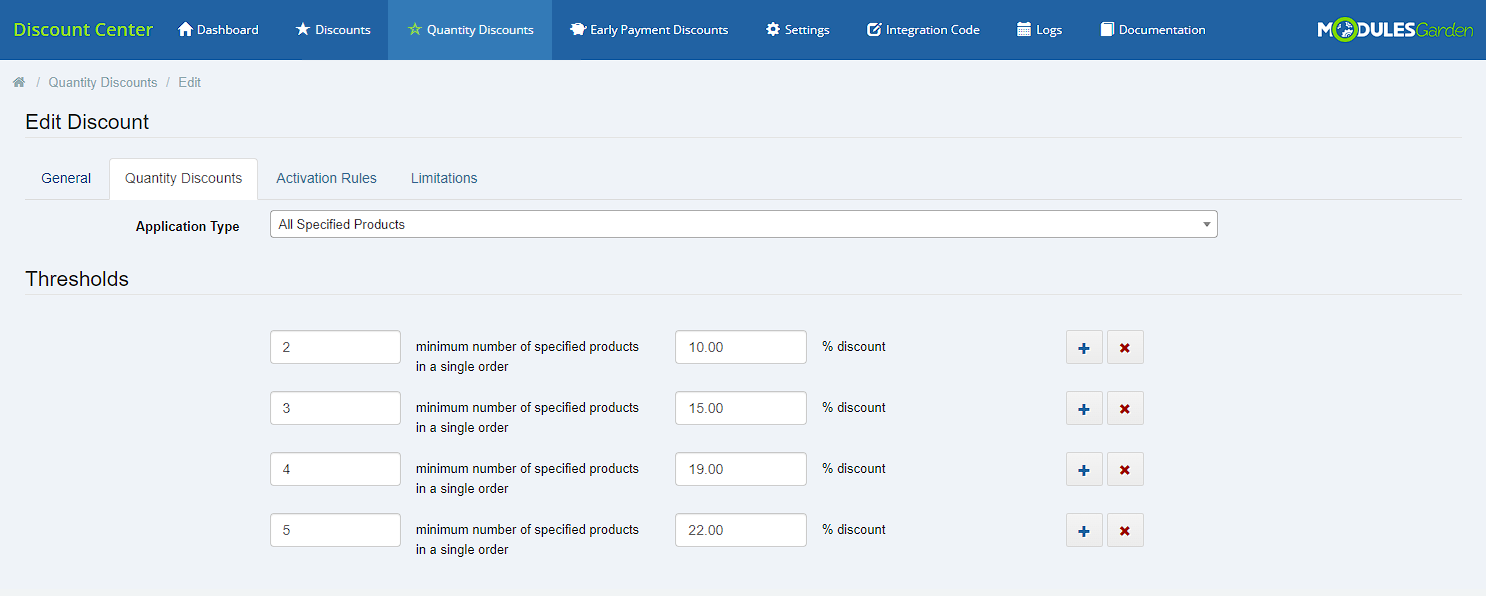1486x596 pixels.
Task: Open the Documentation link
Action: 1152,30
